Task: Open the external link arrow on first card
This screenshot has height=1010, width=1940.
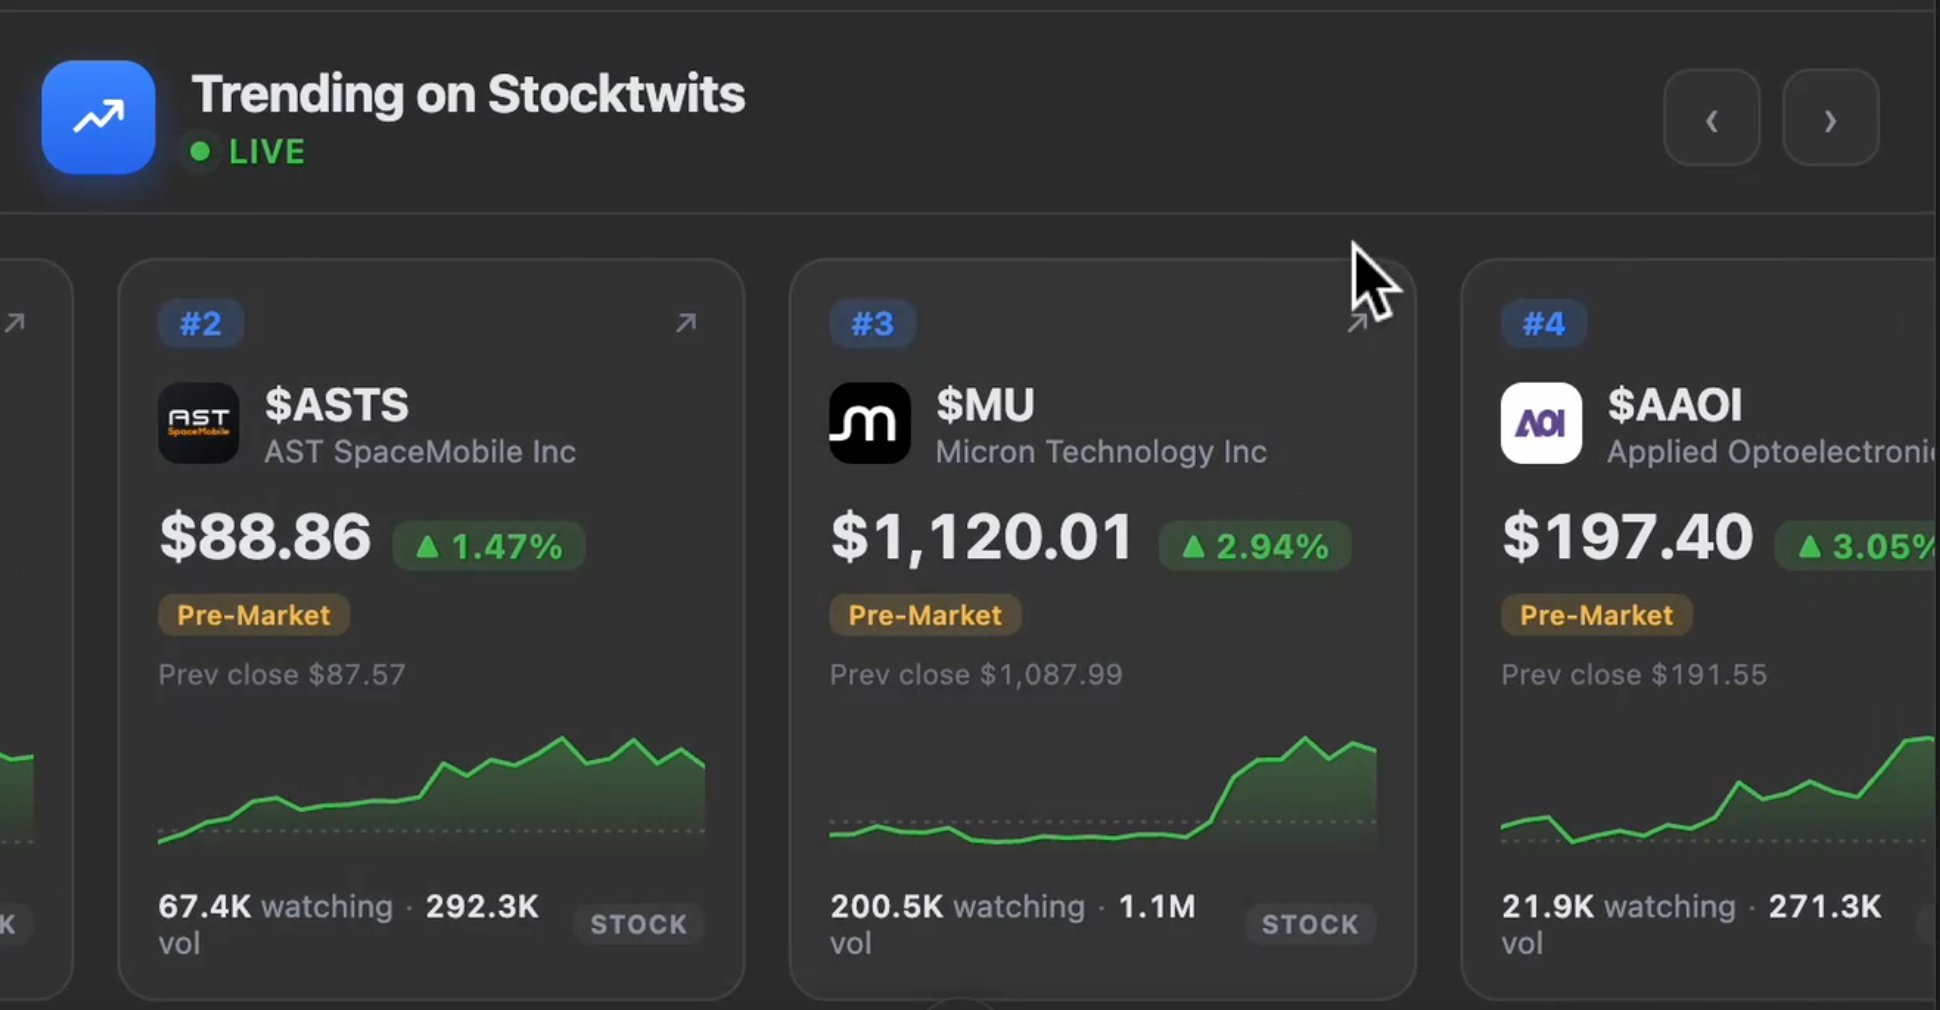Action: point(14,323)
